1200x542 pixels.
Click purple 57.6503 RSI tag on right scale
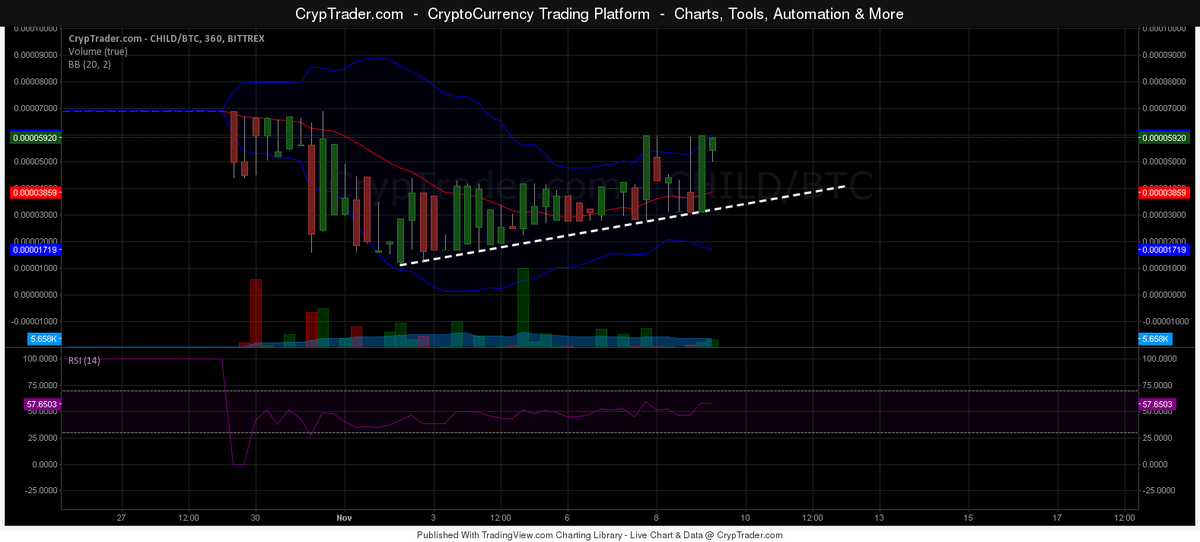1158,404
